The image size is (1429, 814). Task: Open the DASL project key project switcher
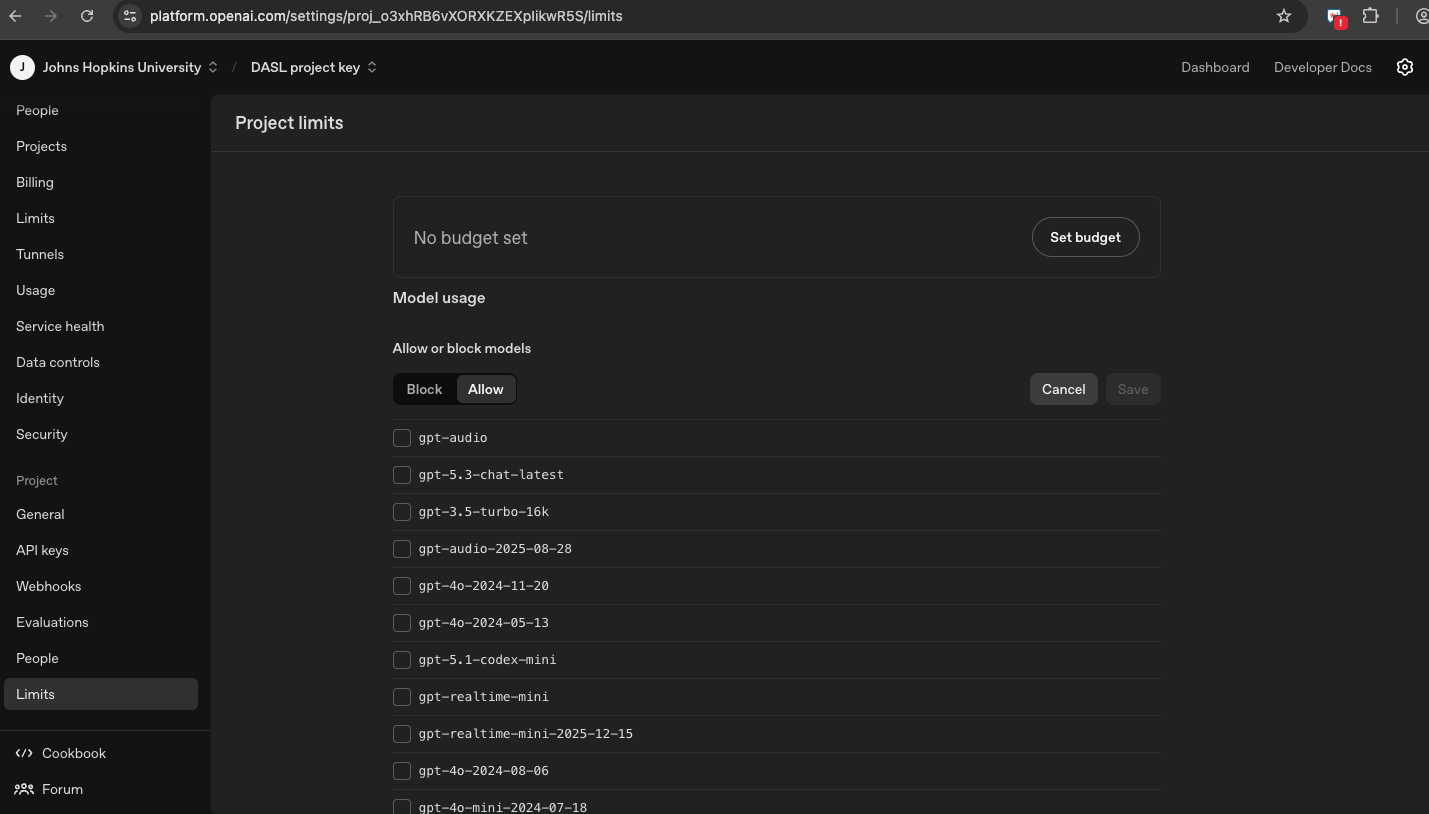314,67
